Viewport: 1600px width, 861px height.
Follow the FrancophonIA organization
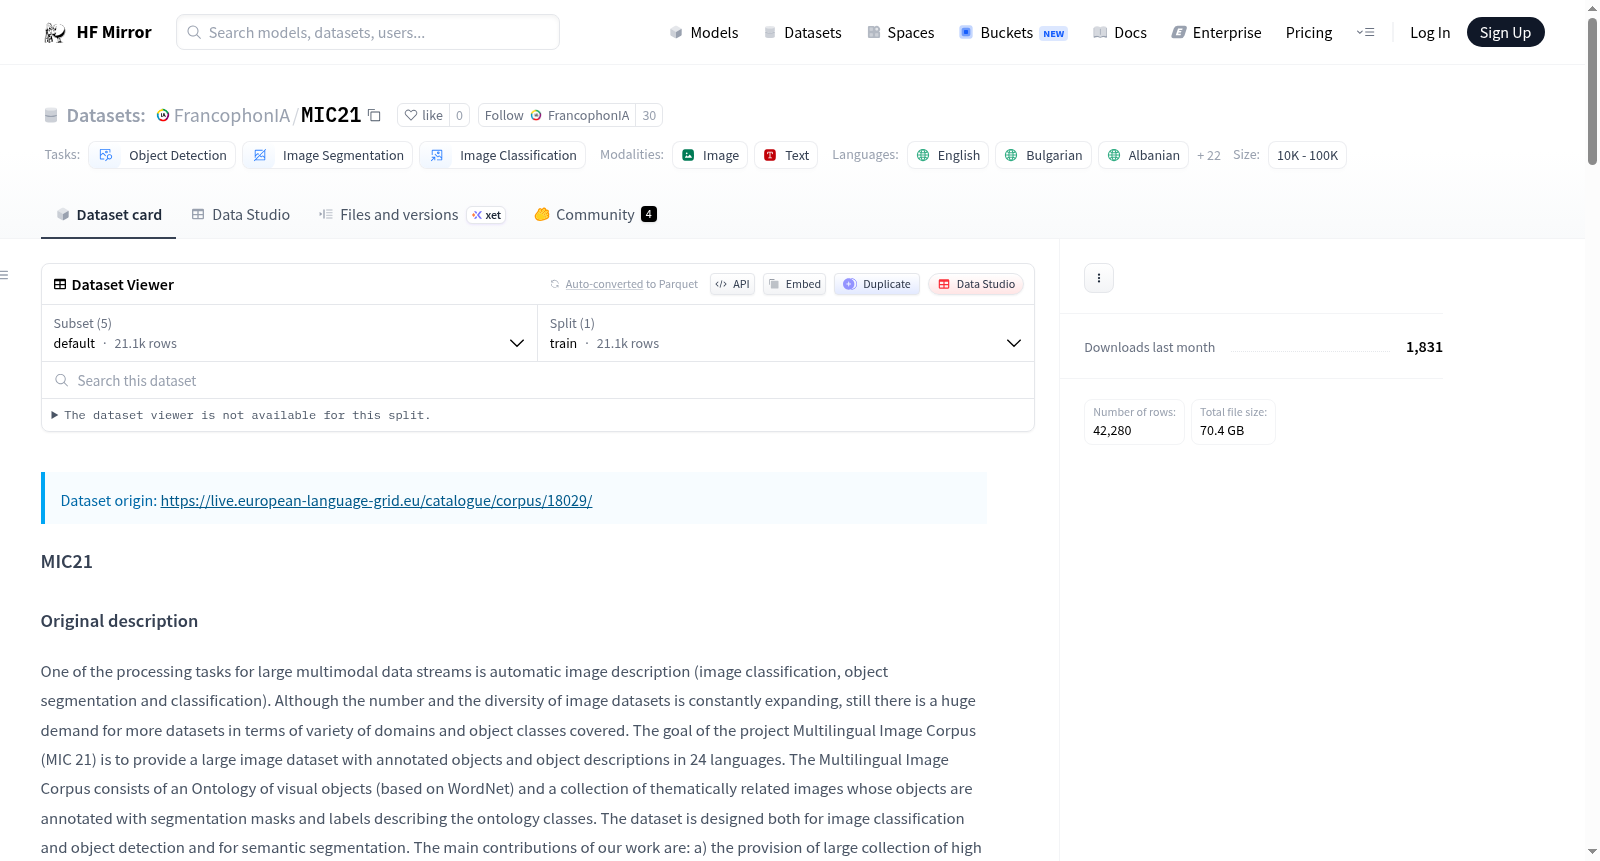557,115
